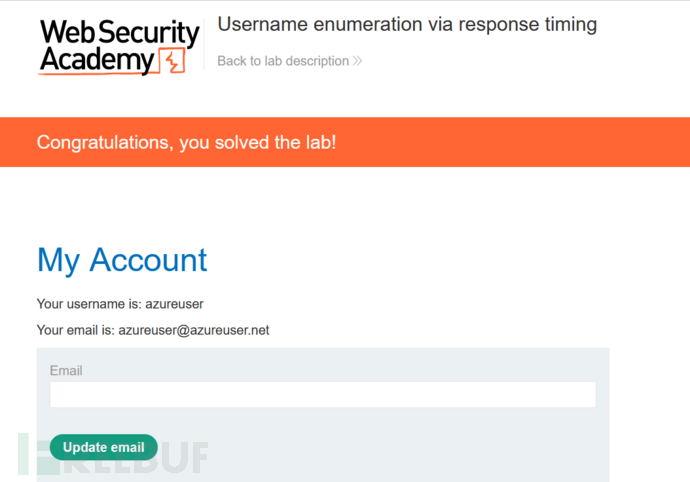Click the My Account heading
690x482 pixels.
click(122, 260)
